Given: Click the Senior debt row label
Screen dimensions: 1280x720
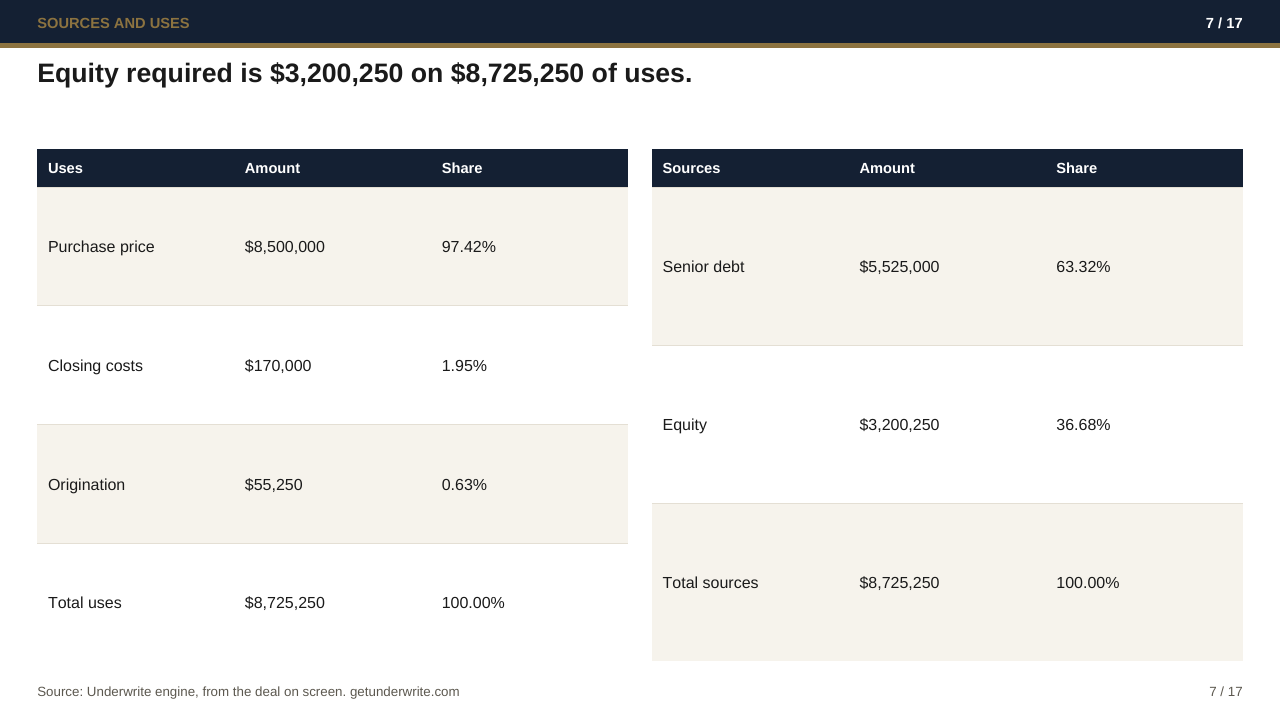Looking at the screenshot, I should (703, 267).
